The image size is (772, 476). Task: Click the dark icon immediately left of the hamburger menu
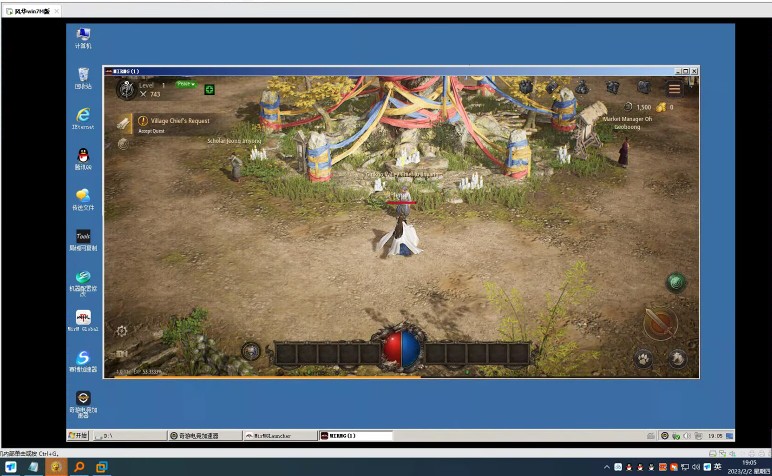click(x=643, y=88)
